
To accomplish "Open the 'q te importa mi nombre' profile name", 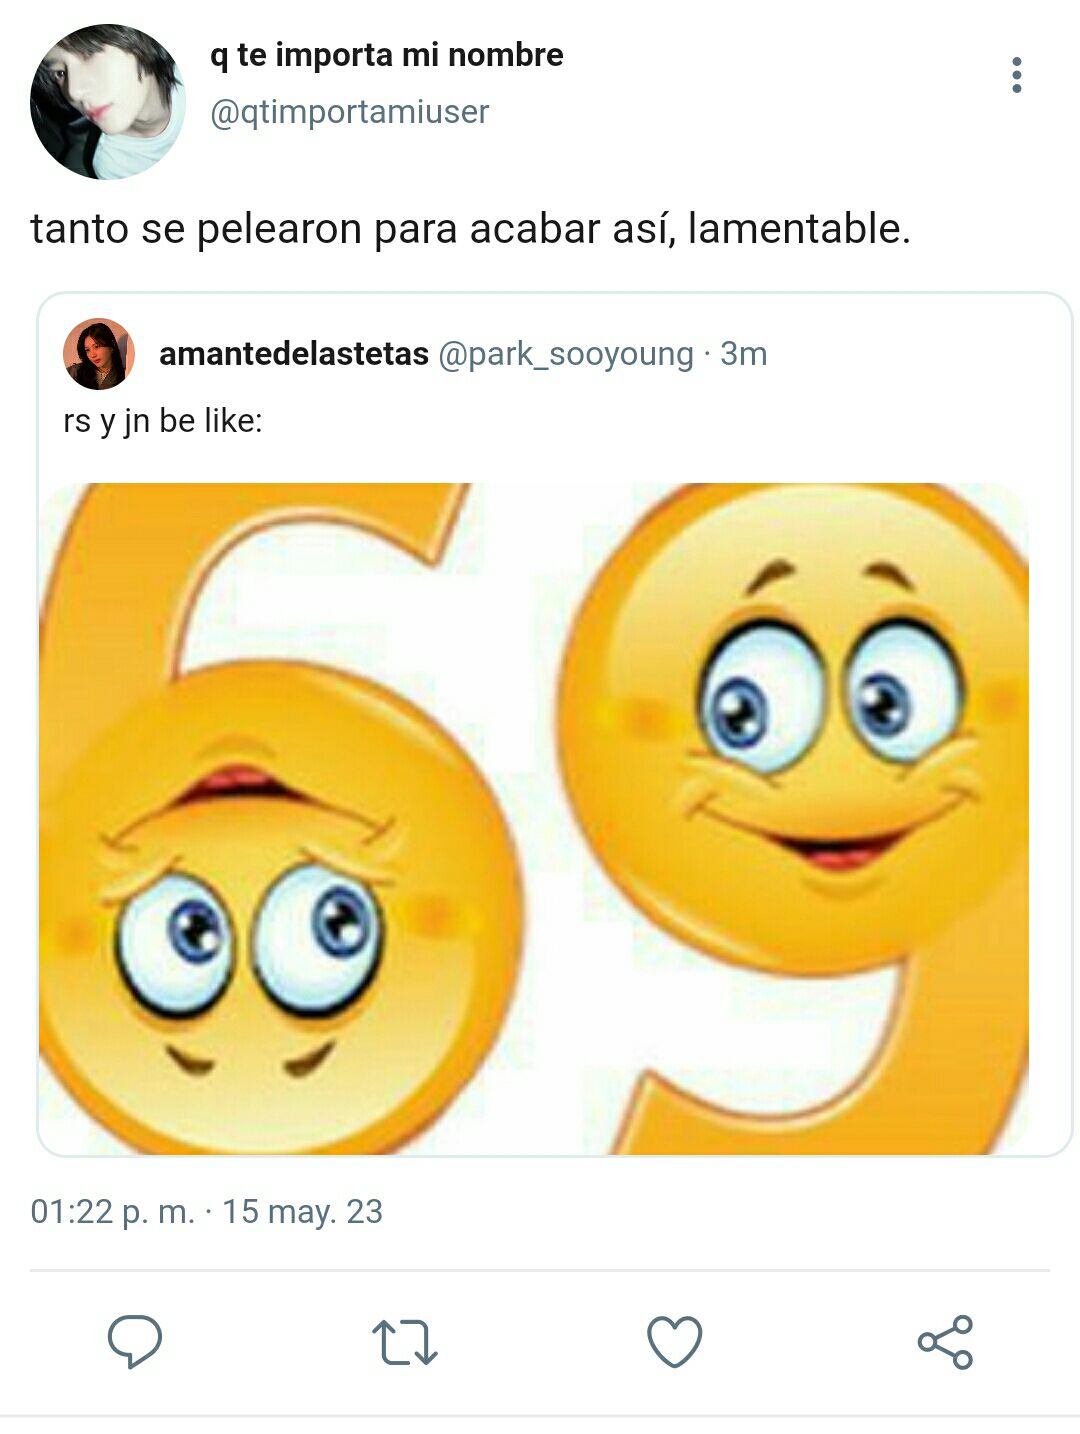I will [x=386, y=55].
